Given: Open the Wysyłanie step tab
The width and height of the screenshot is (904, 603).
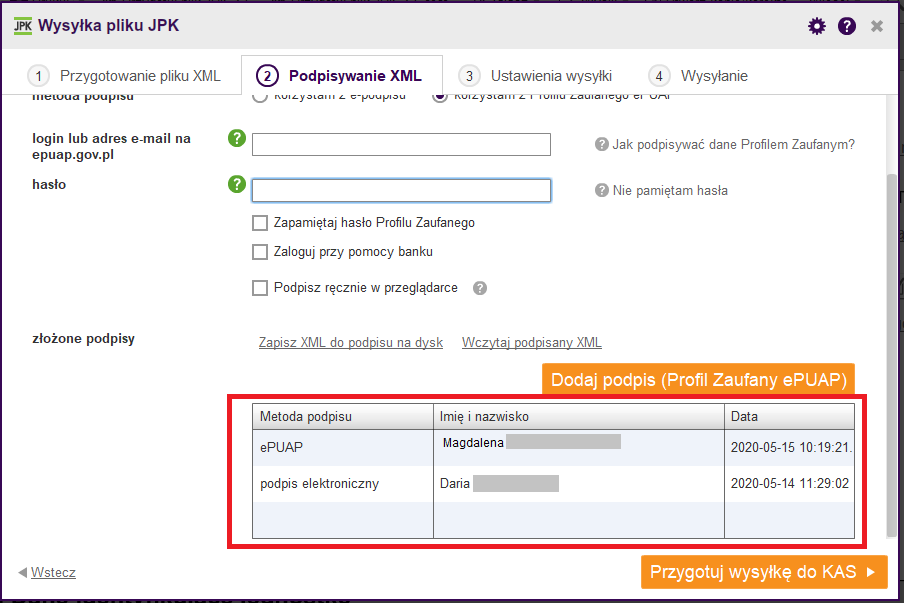Looking at the screenshot, I should pos(698,76).
